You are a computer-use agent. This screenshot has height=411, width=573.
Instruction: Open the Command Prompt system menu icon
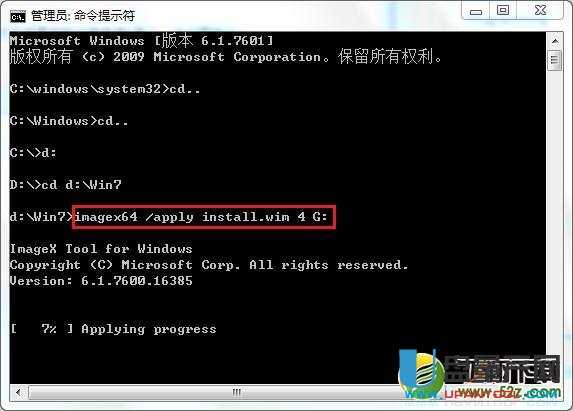18,16
